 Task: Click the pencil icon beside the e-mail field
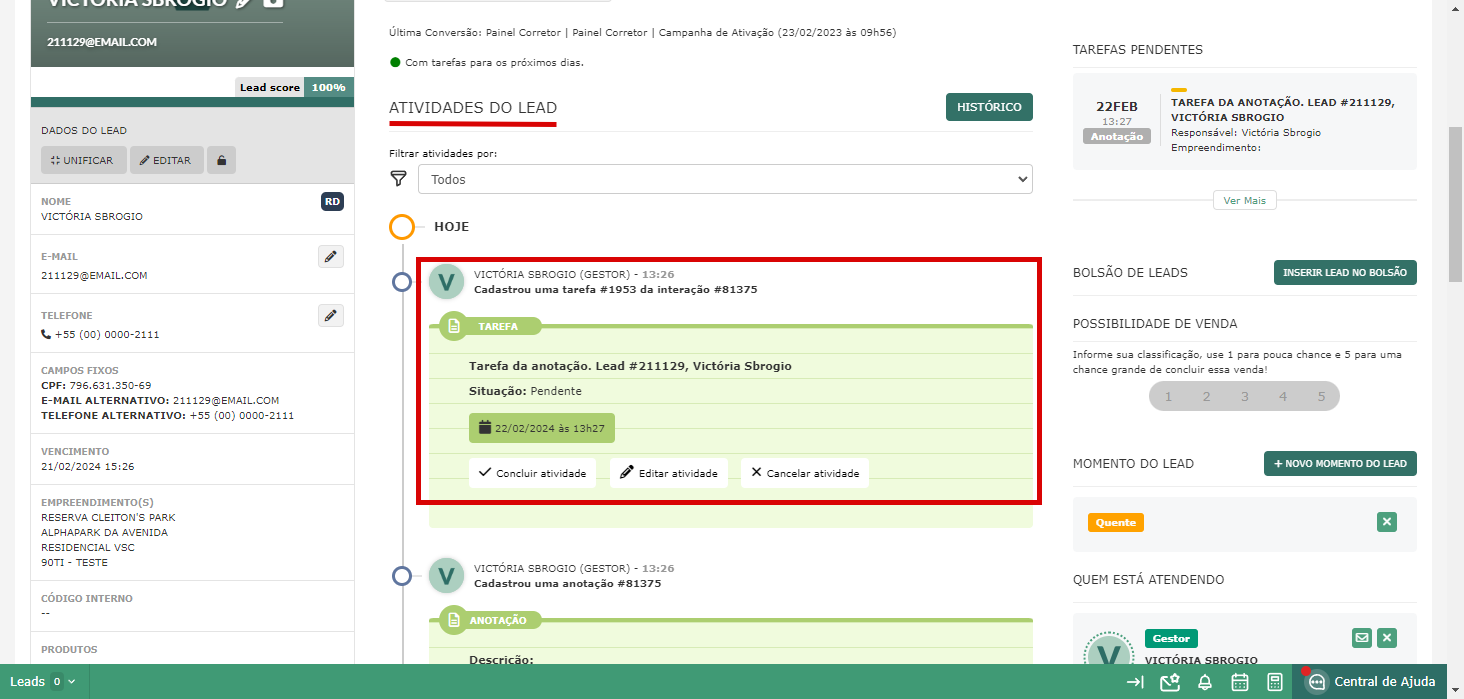(x=331, y=257)
